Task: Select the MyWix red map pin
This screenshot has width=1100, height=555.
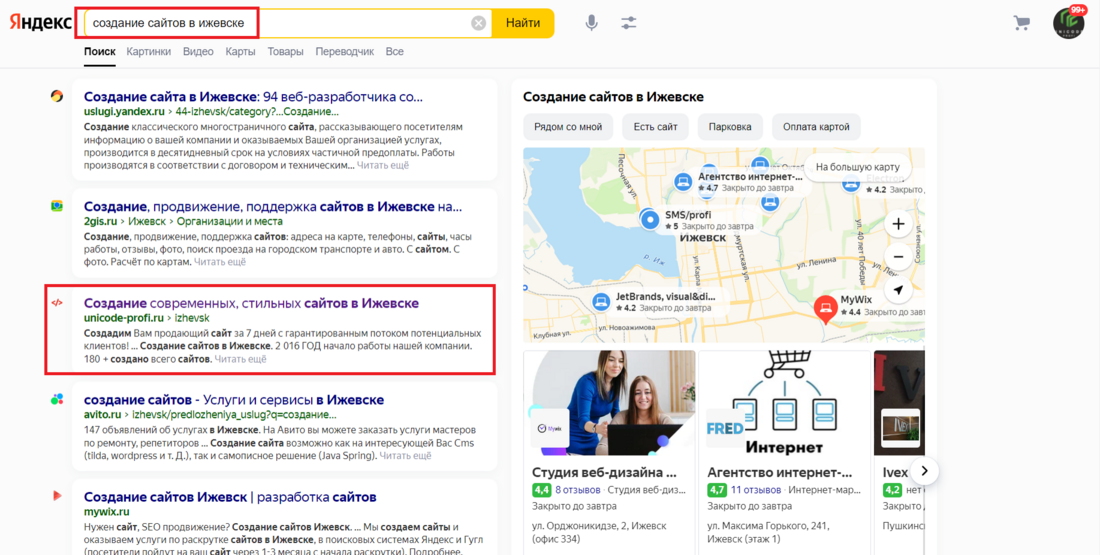Action: [x=825, y=309]
